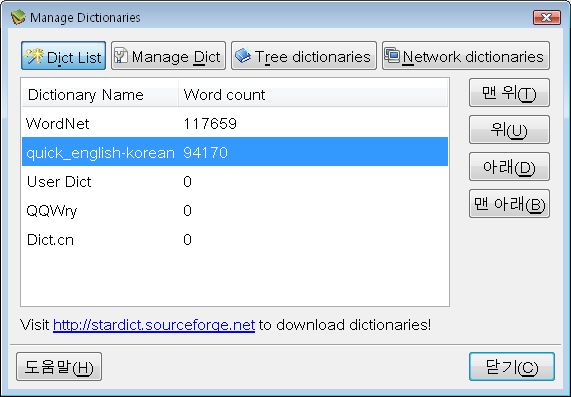This screenshot has width=571, height=397.
Task: Click the Dict.cn word count 0
Action: click(187, 240)
